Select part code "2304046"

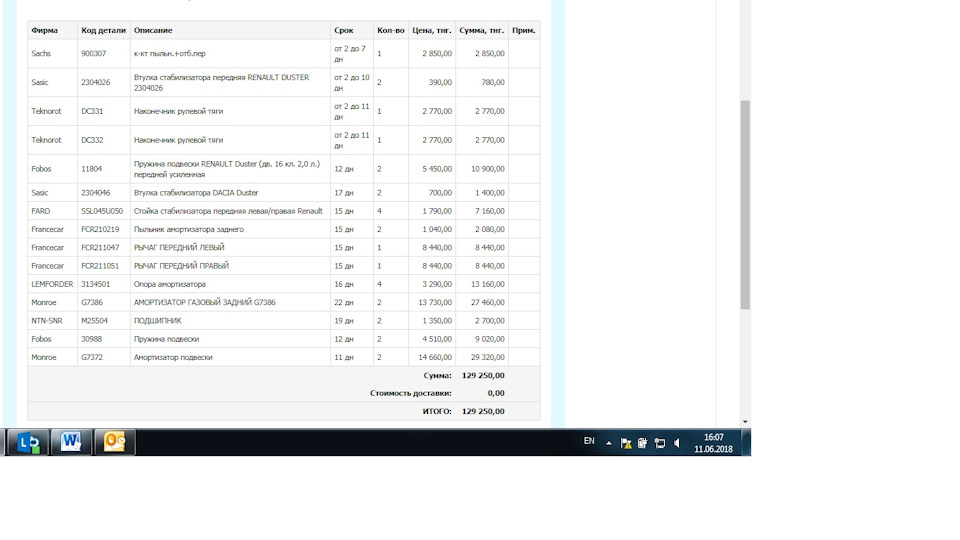tap(96, 192)
